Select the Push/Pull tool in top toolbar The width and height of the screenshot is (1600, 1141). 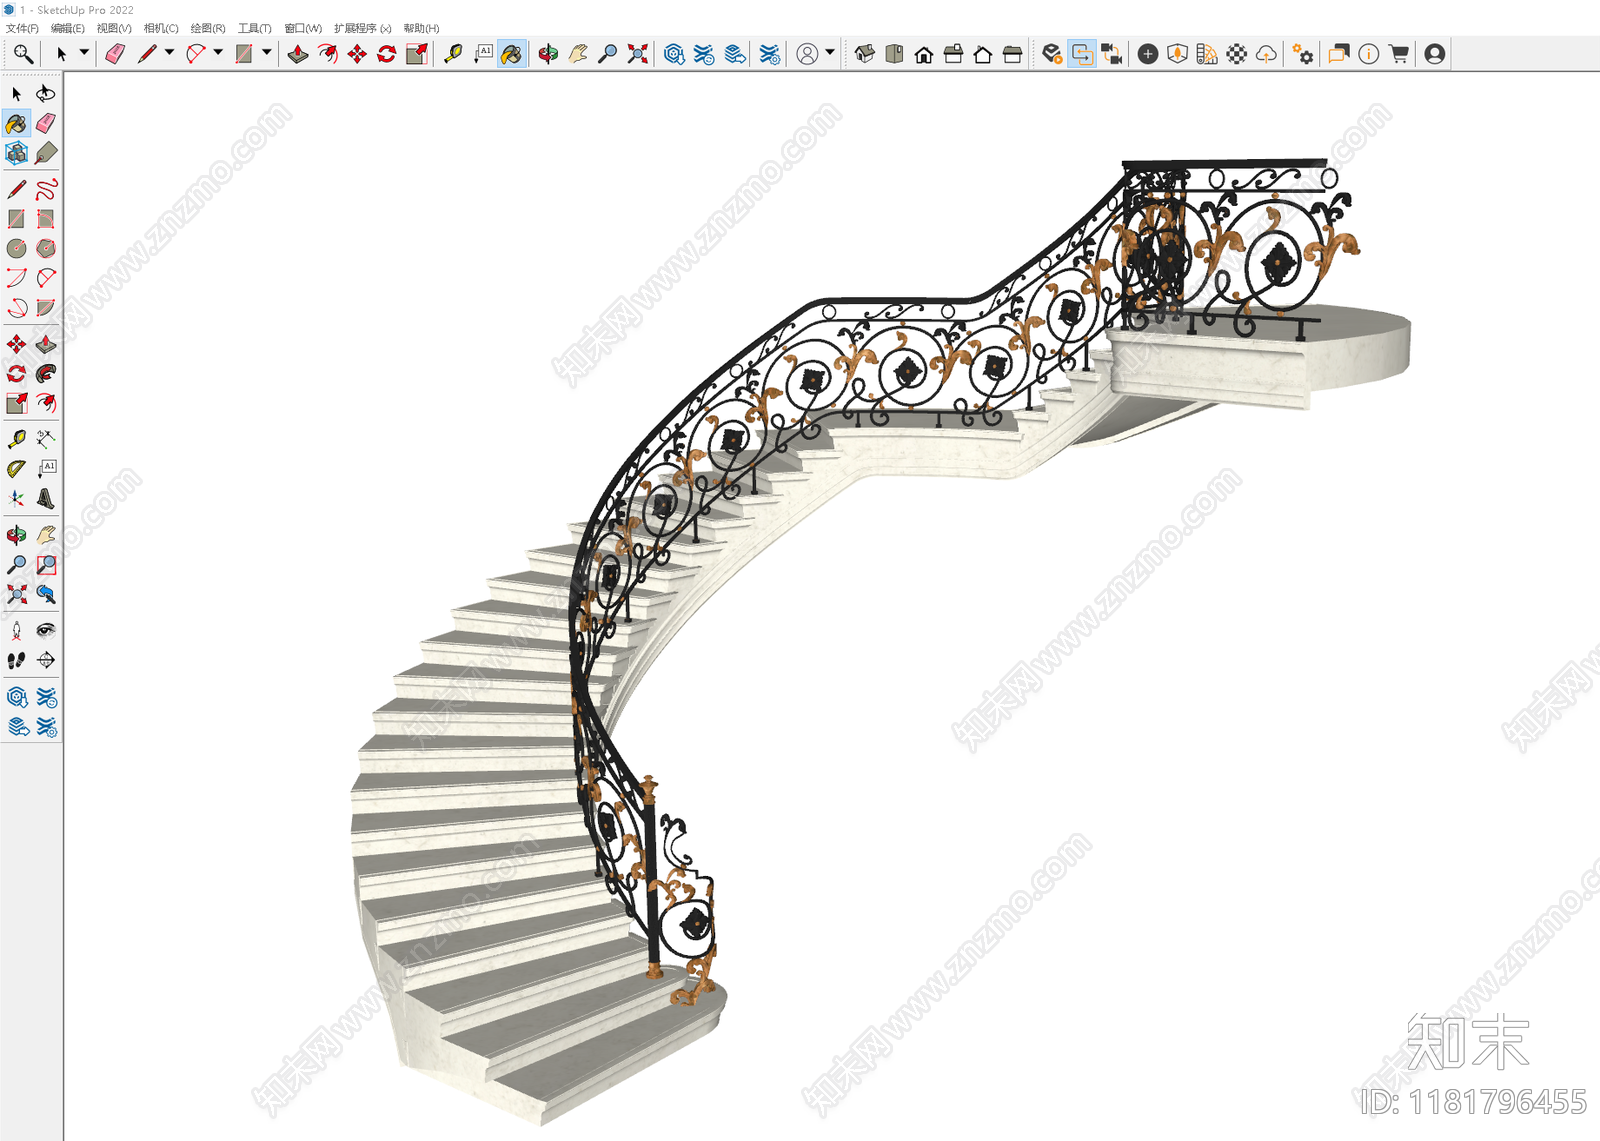pos(298,54)
